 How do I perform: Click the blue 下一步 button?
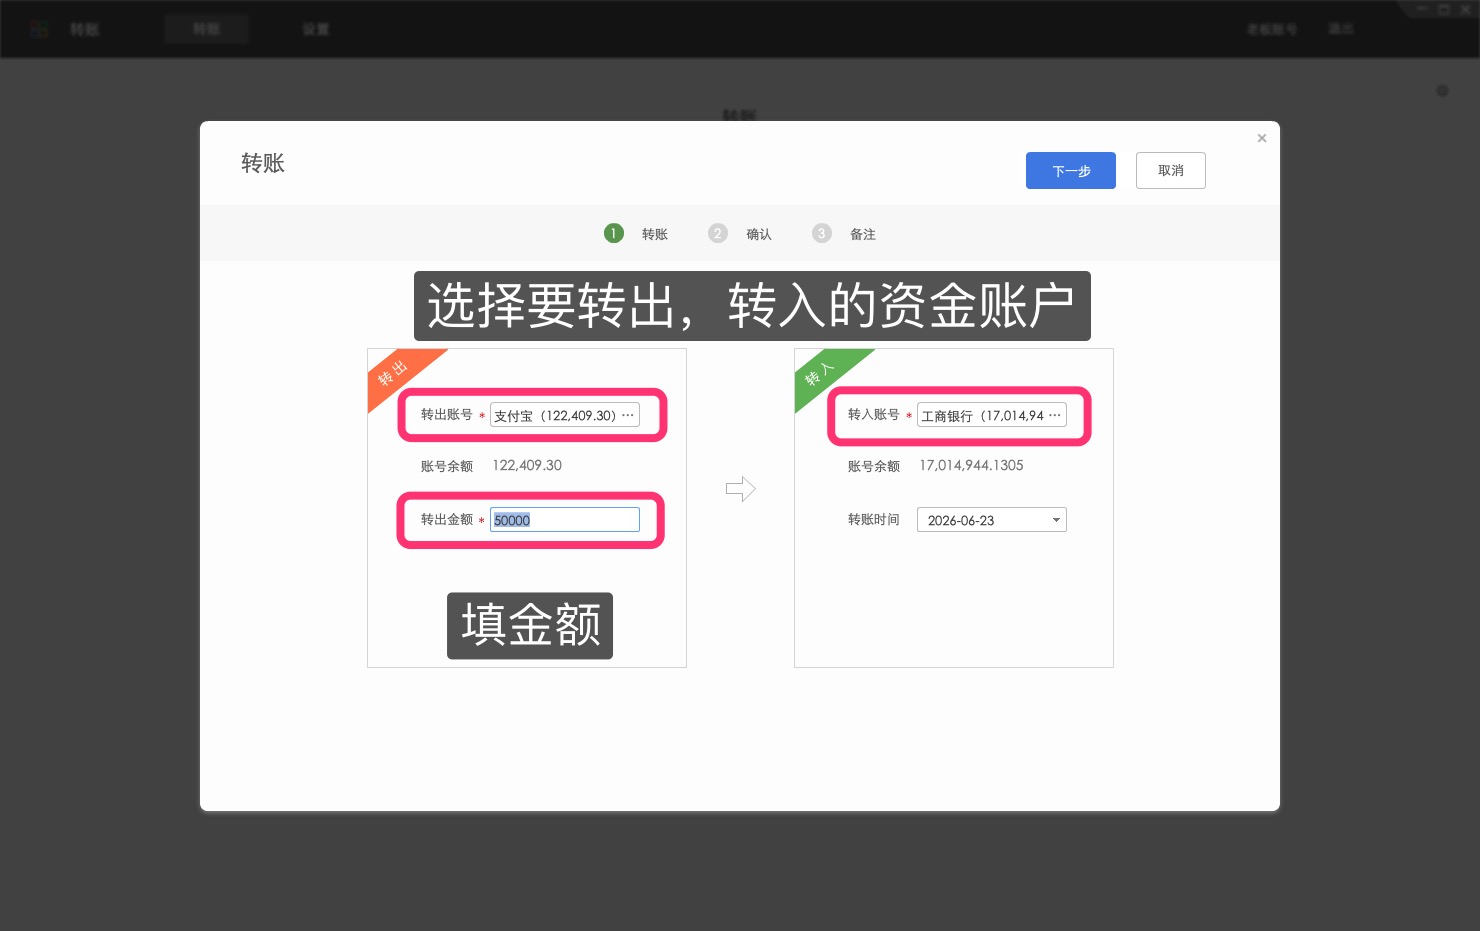[x=1070, y=171]
